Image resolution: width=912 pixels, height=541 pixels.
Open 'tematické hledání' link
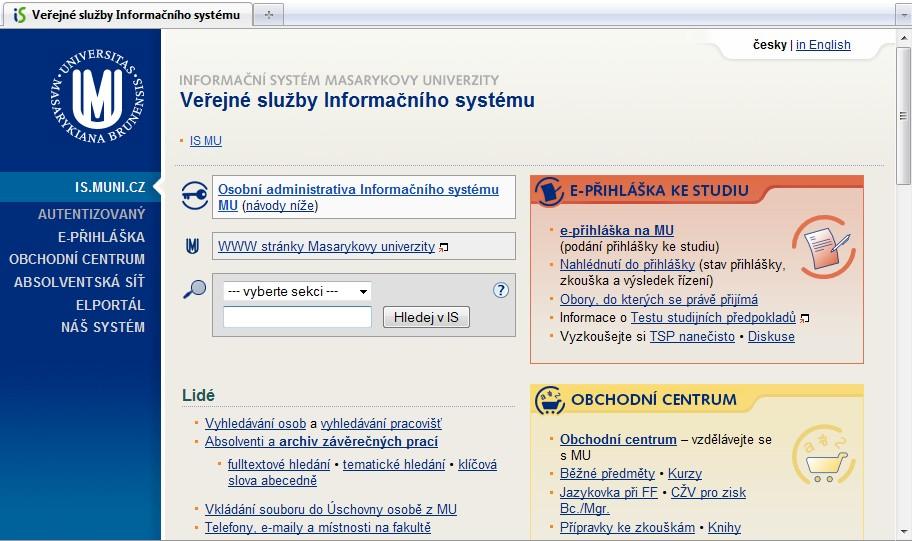tap(394, 464)
